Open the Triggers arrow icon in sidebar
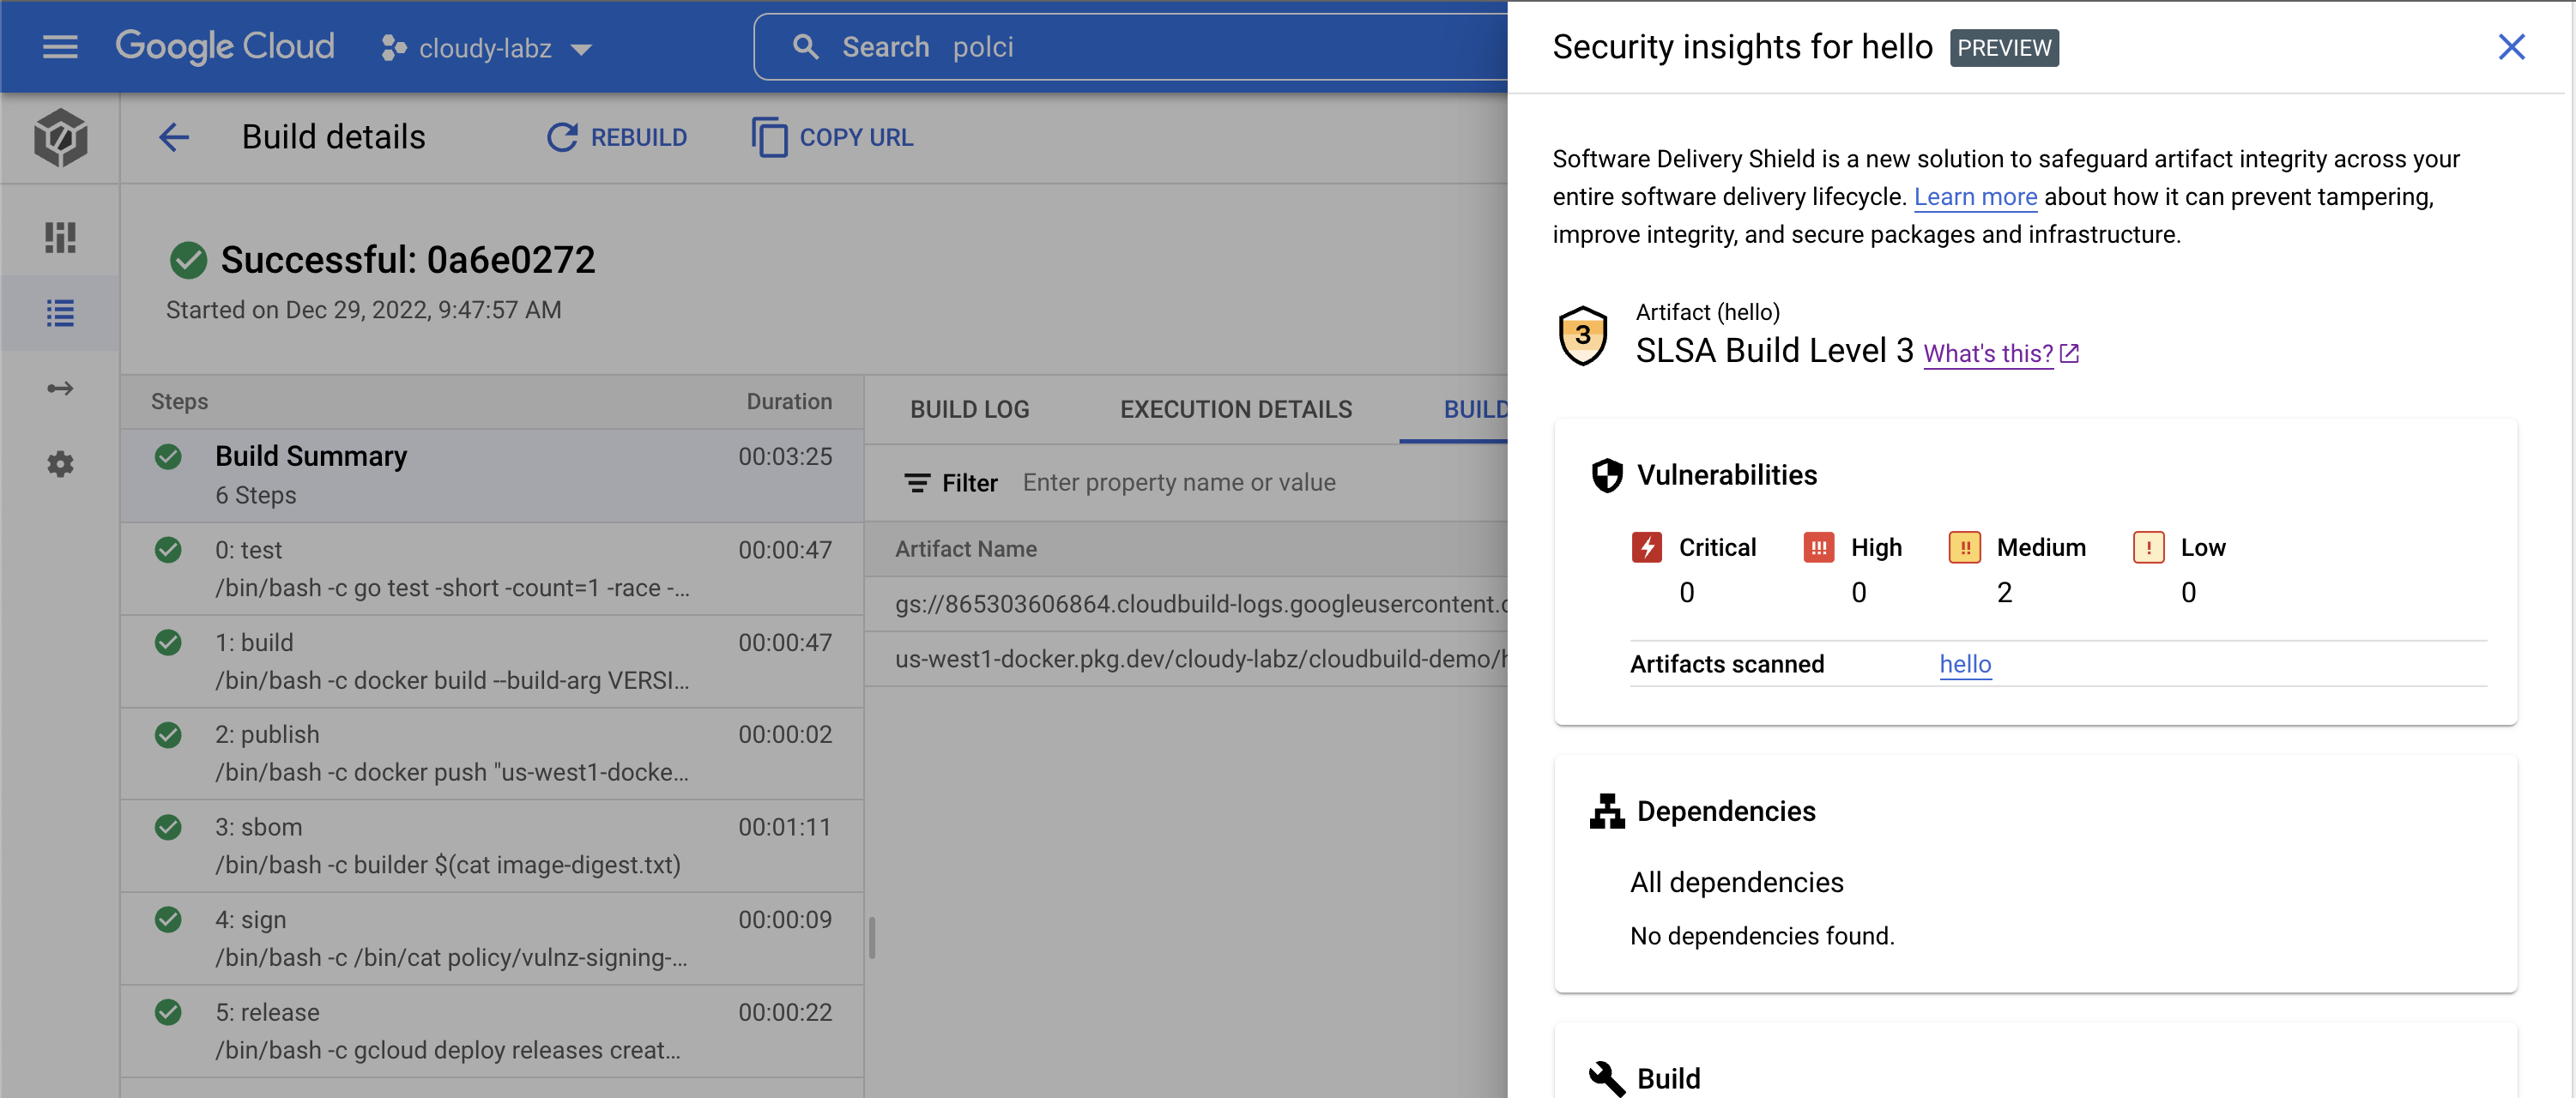This screenshot has width=2576, height=1098. point(60,388)
